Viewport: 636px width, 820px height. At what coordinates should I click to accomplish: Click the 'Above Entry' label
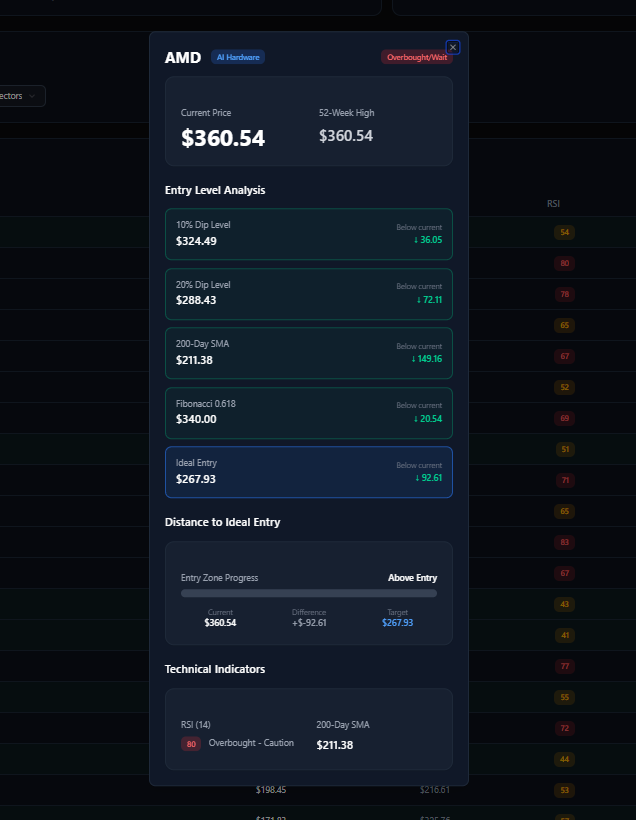[412, 578]
